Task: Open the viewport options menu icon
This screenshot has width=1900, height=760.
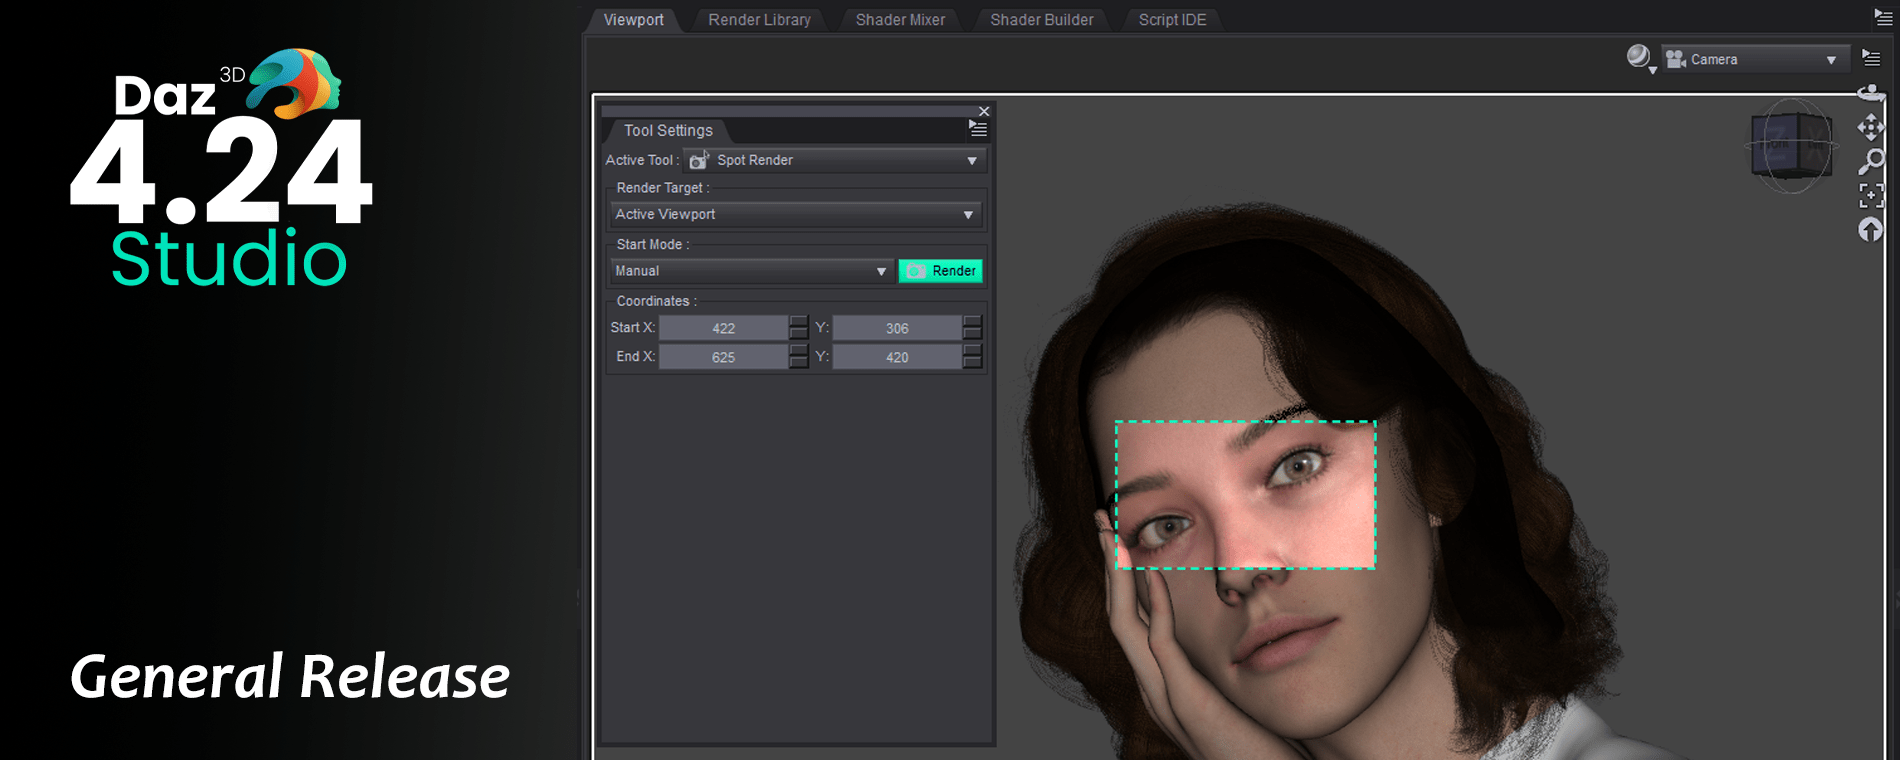Action: 1871,58
